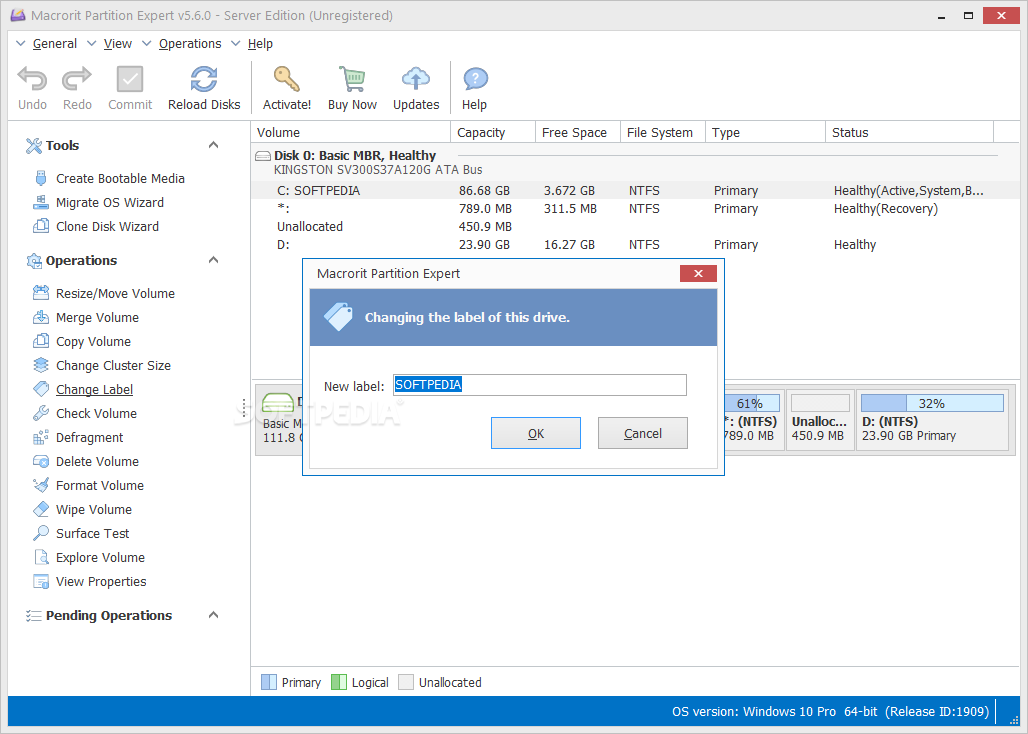Click the Logical legend color swatch
This screenshot has height=734, width=1028.
[339, 682]
